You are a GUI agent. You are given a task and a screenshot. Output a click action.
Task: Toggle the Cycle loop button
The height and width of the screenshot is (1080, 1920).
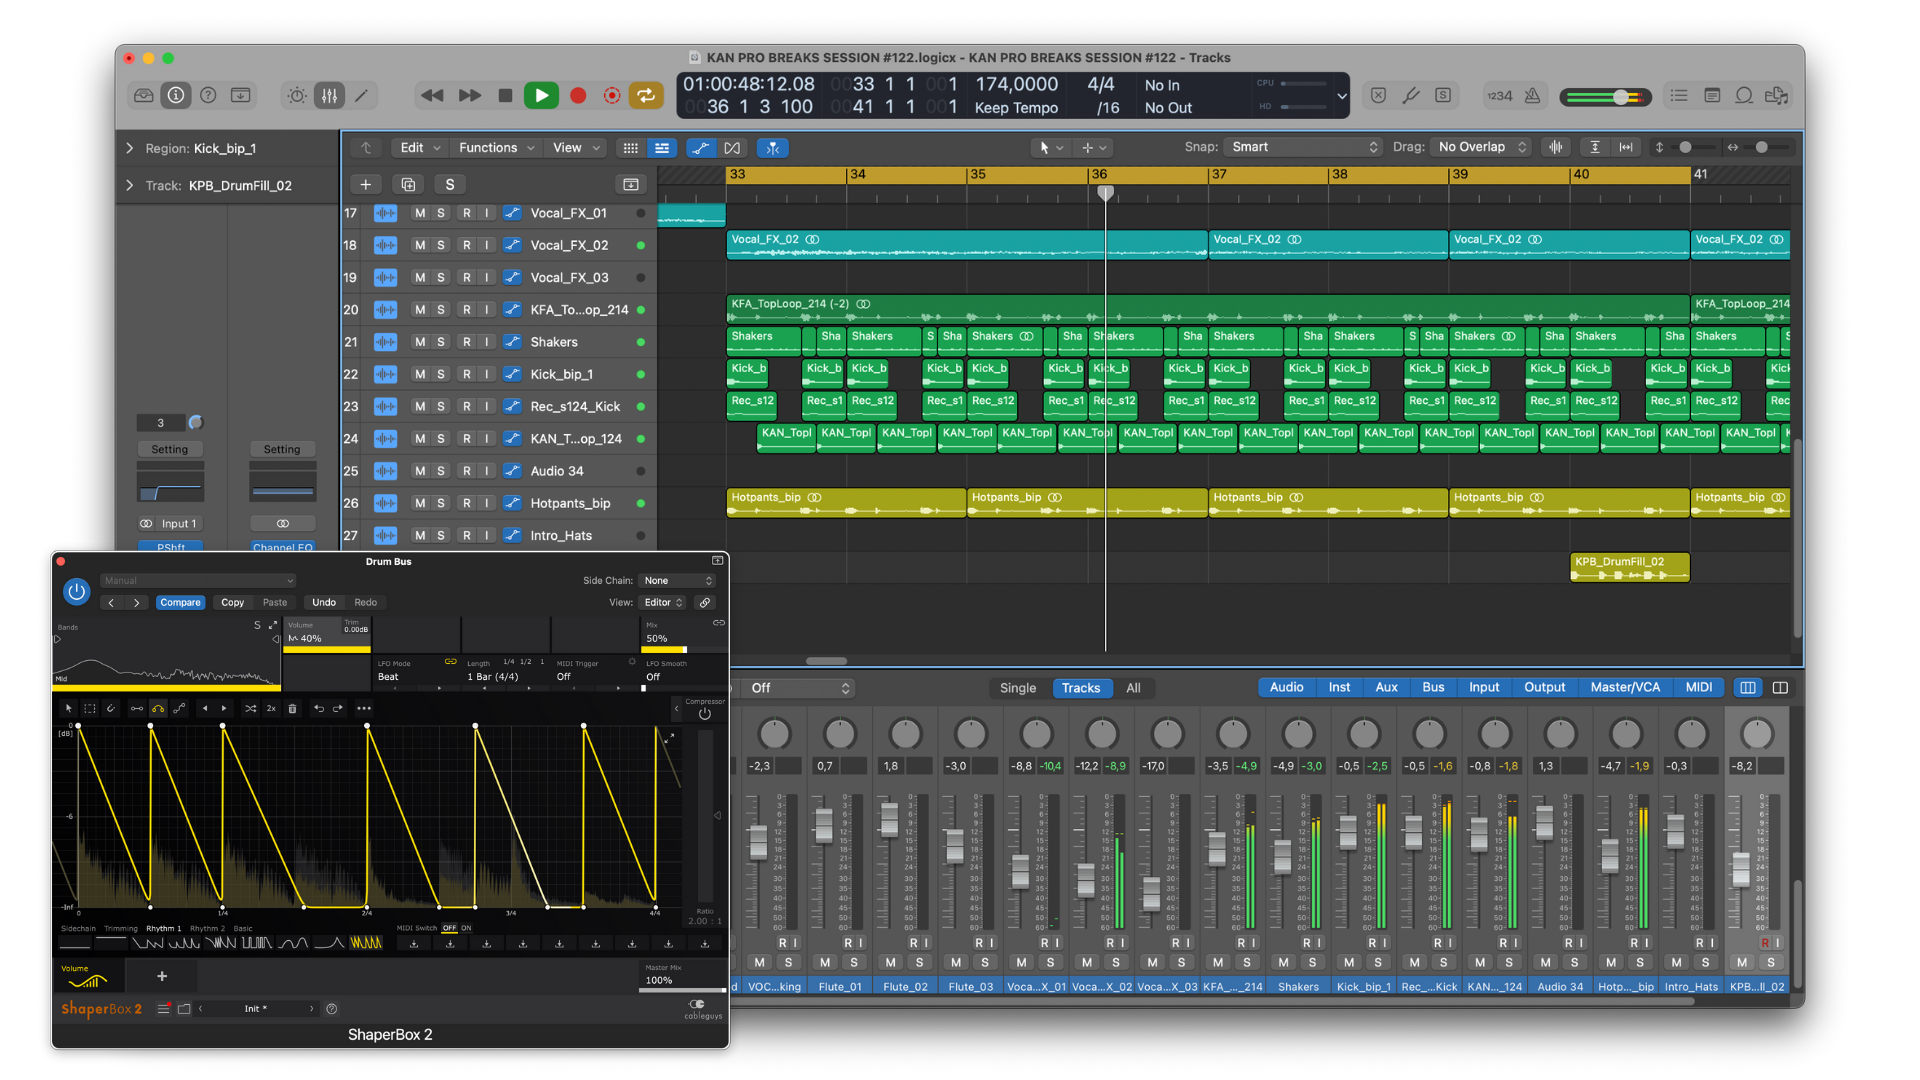(x=646, y=96)
